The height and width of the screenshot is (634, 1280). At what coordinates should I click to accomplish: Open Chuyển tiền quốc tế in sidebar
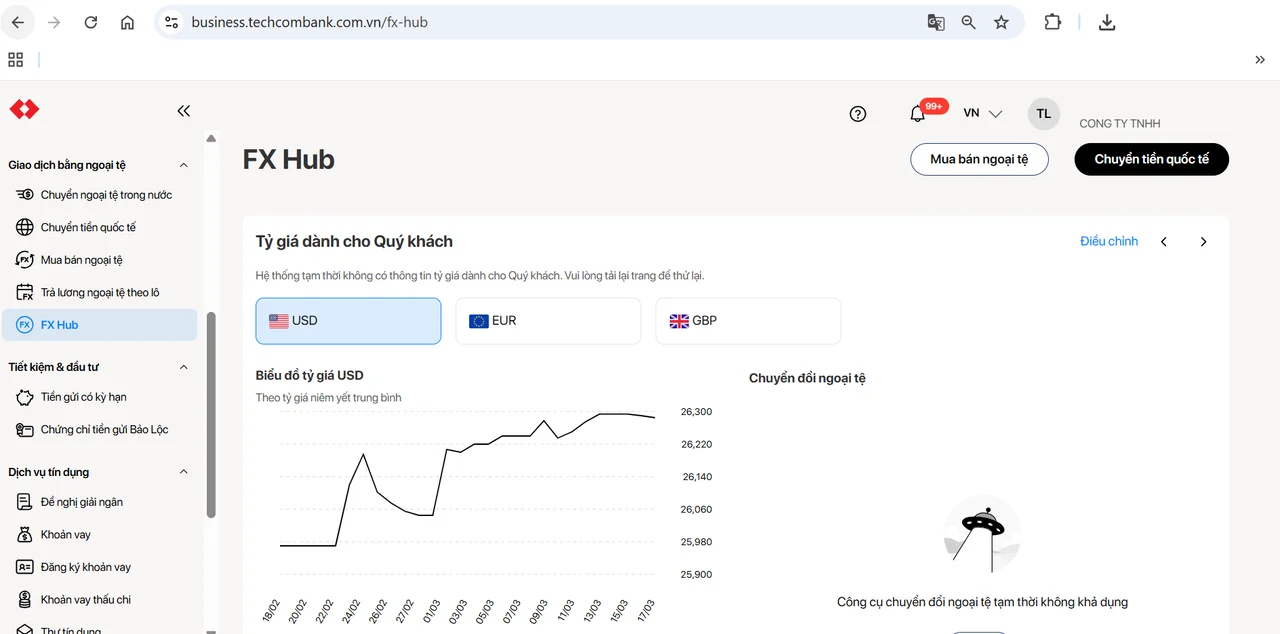pyautogui.click(x=88, y=227)
